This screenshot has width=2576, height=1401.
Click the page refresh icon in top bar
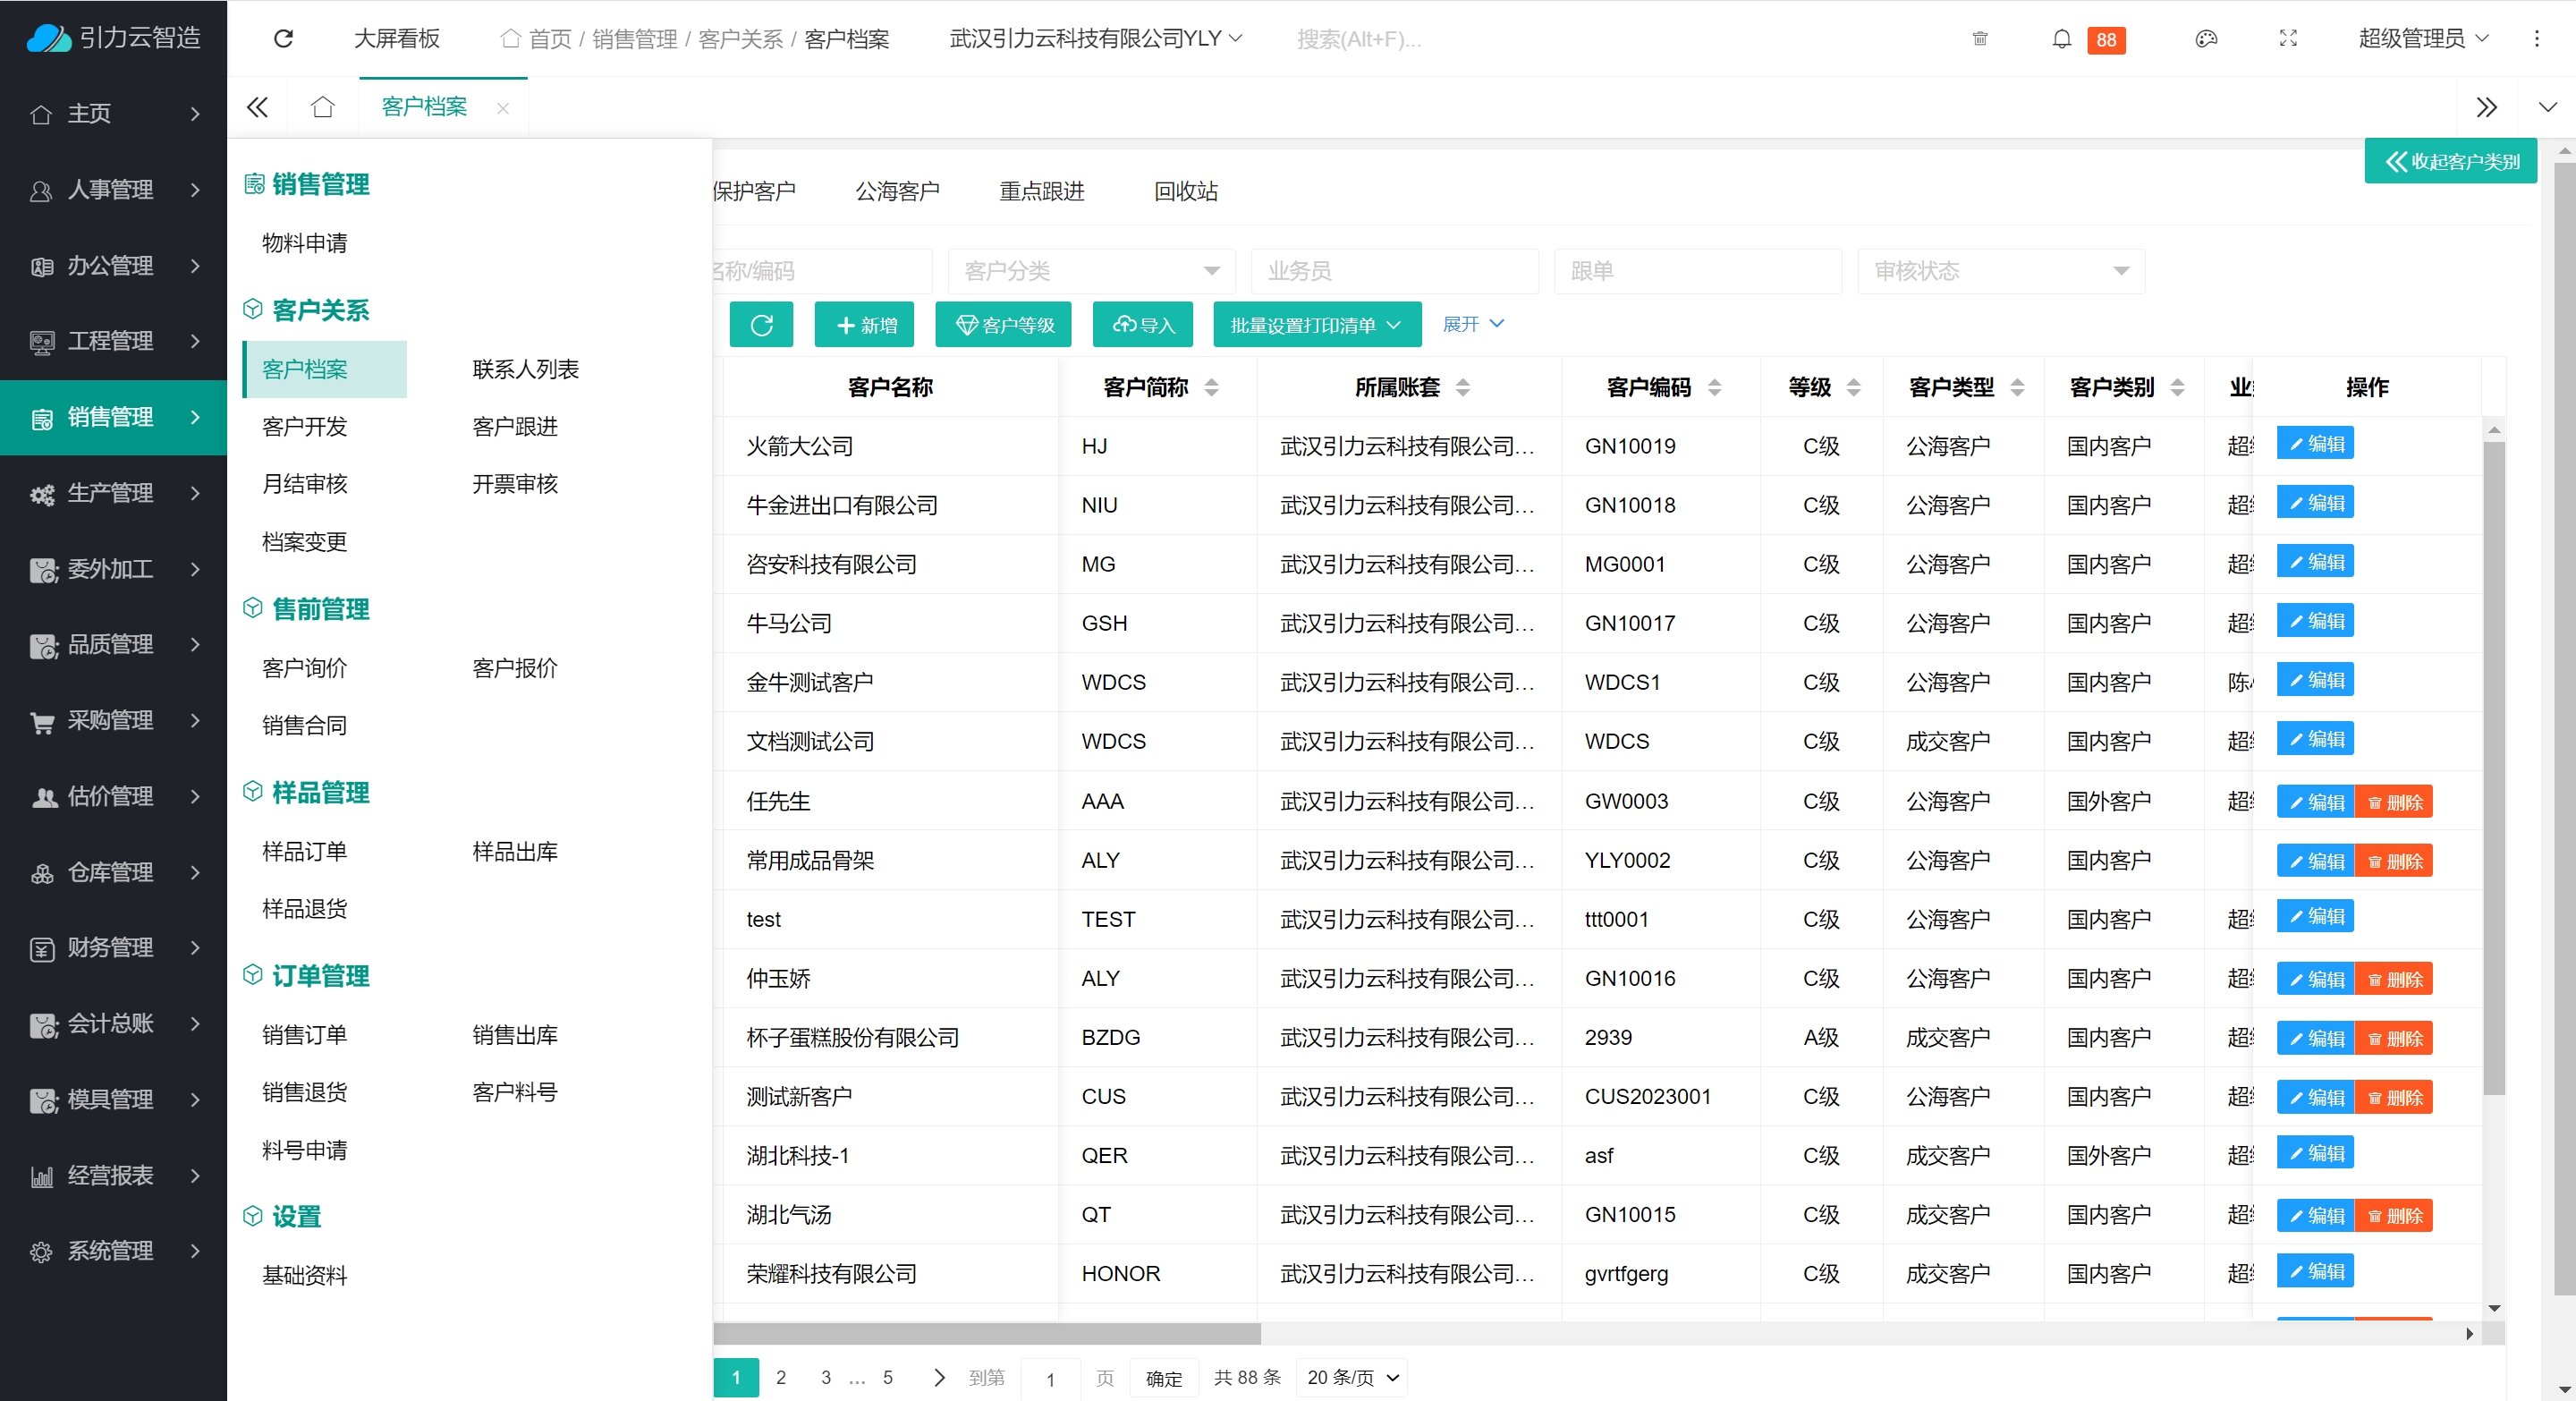coord(283,38)
